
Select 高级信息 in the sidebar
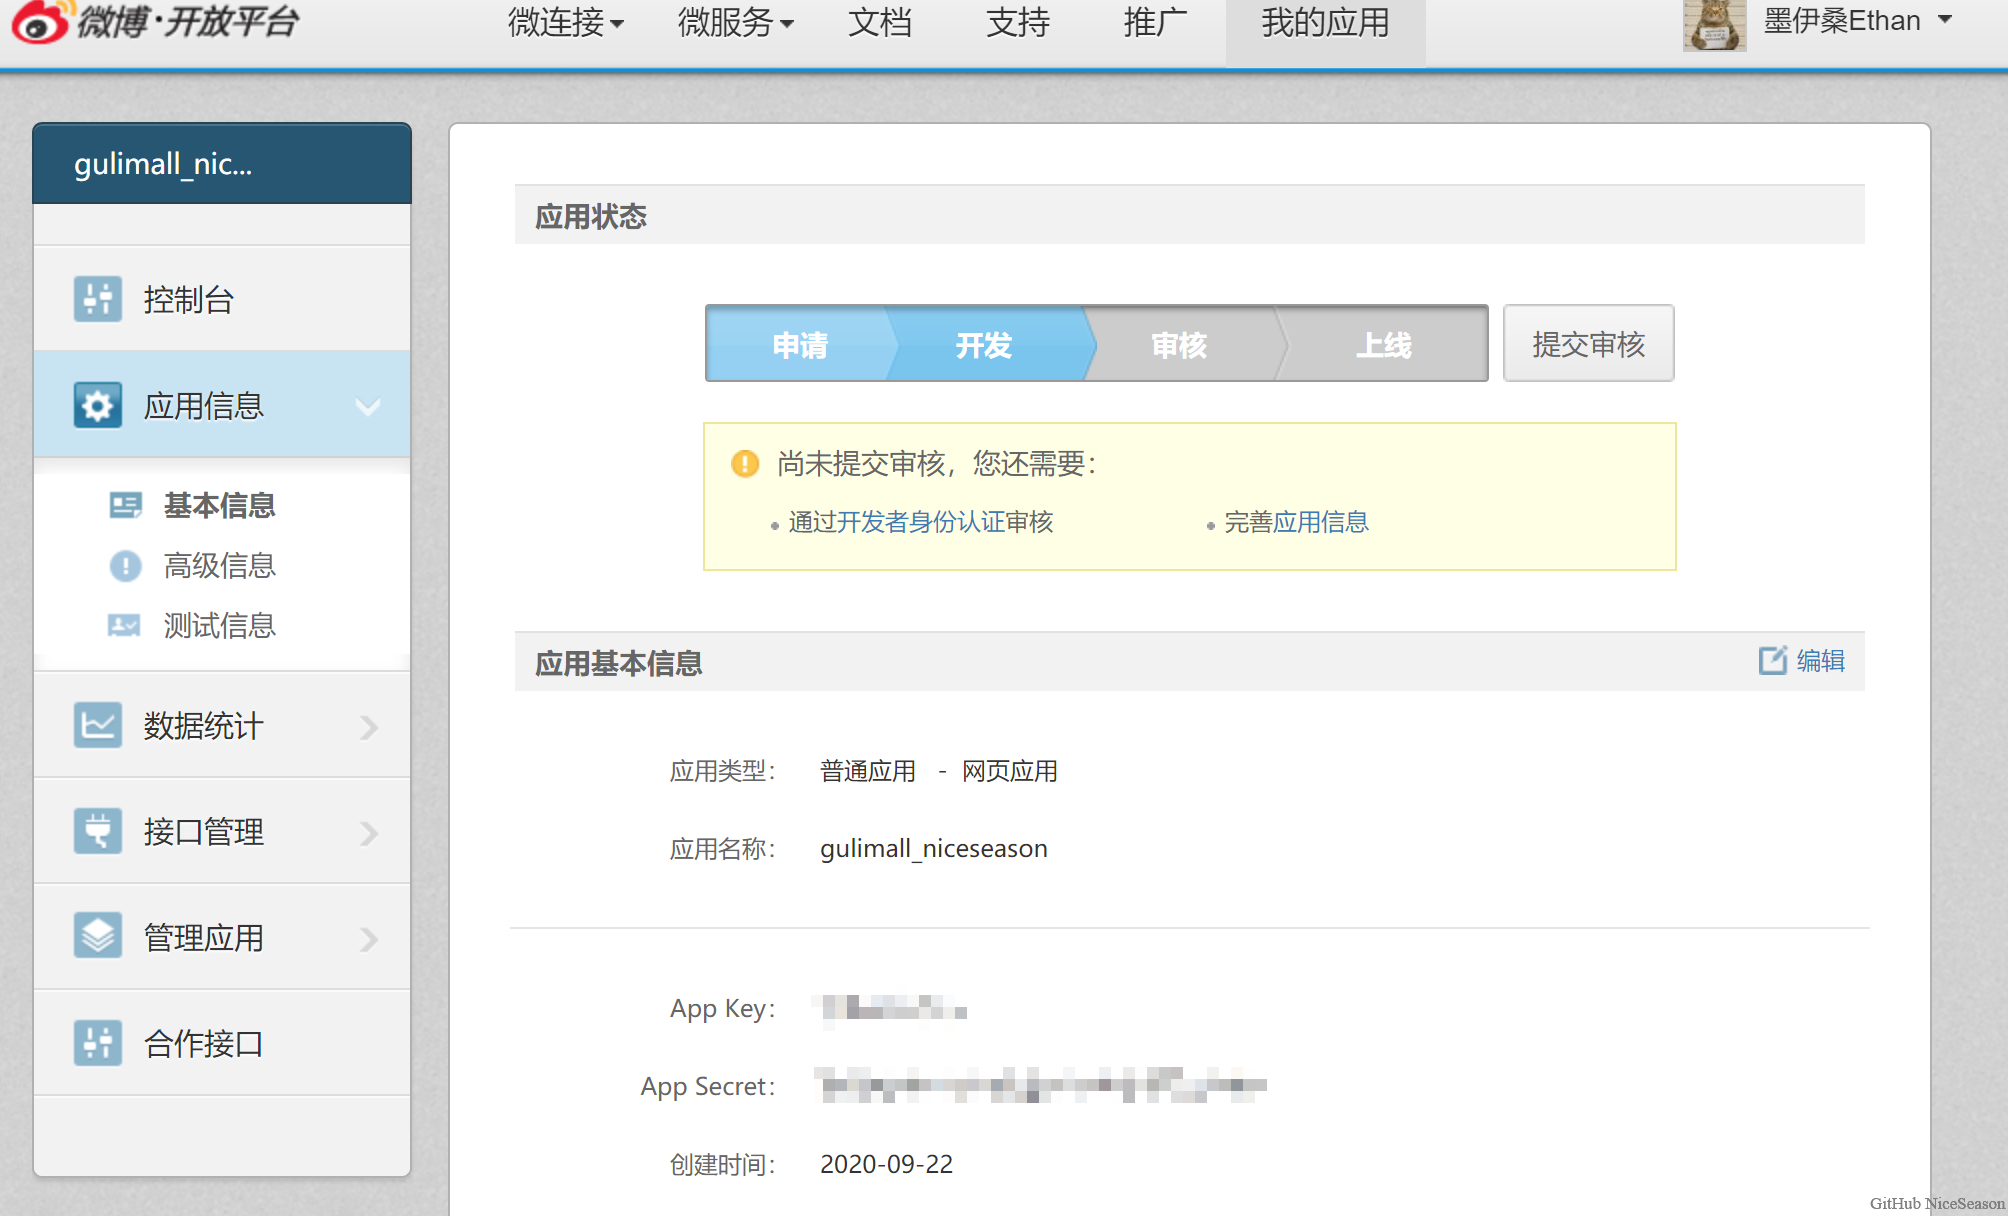[219, 566]
